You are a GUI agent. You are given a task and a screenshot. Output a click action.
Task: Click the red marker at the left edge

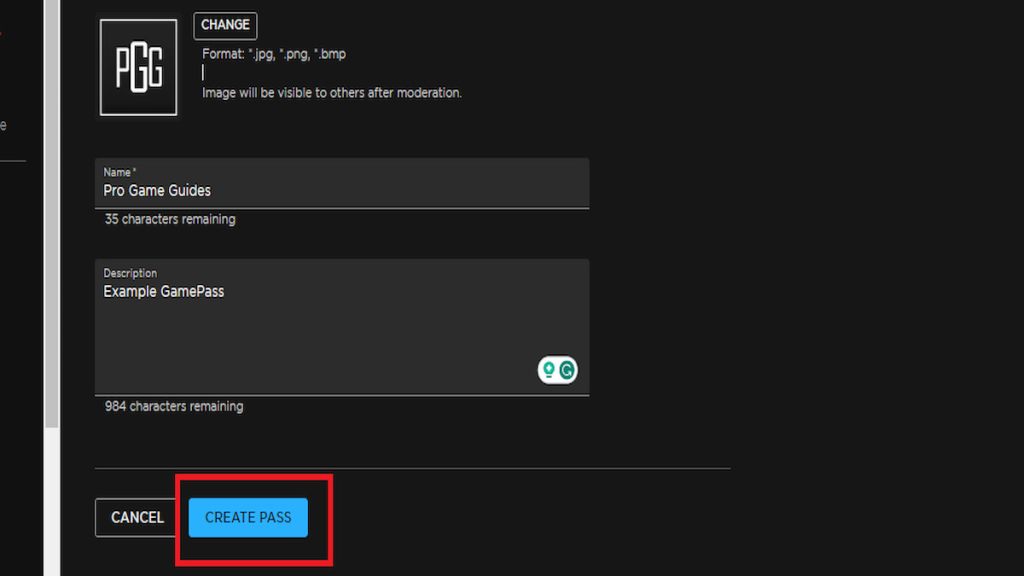coord(1,33)
